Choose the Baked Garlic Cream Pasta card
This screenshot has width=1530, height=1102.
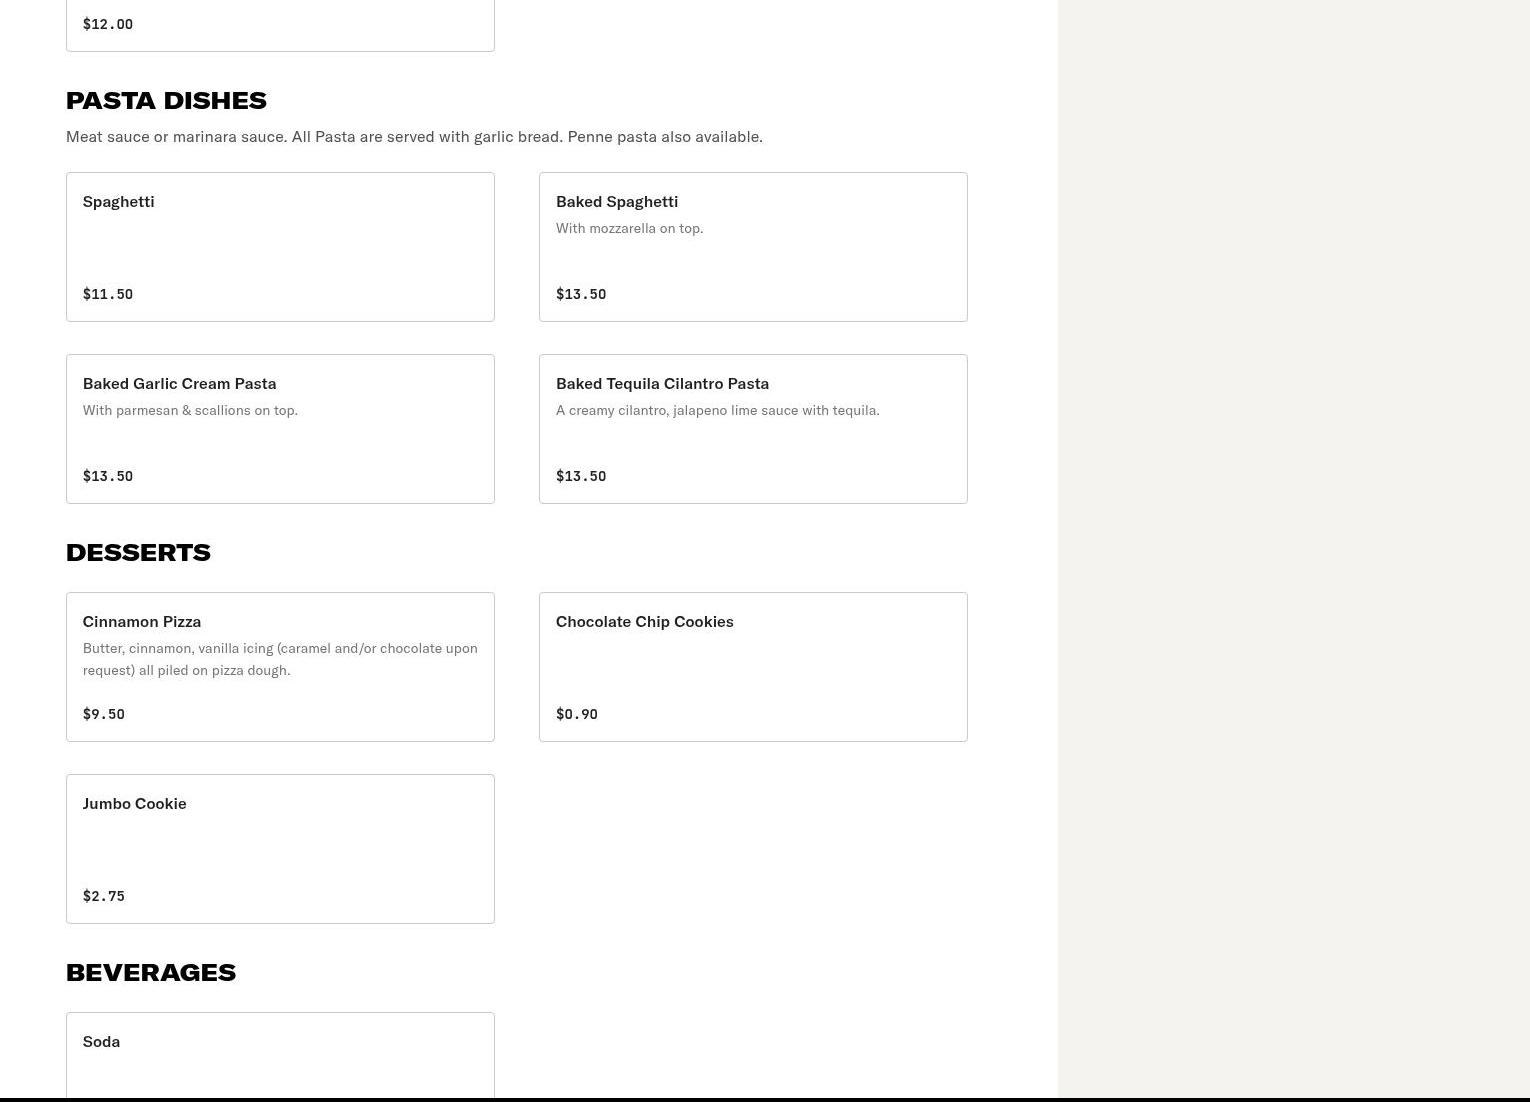click(x=280, y=429)
